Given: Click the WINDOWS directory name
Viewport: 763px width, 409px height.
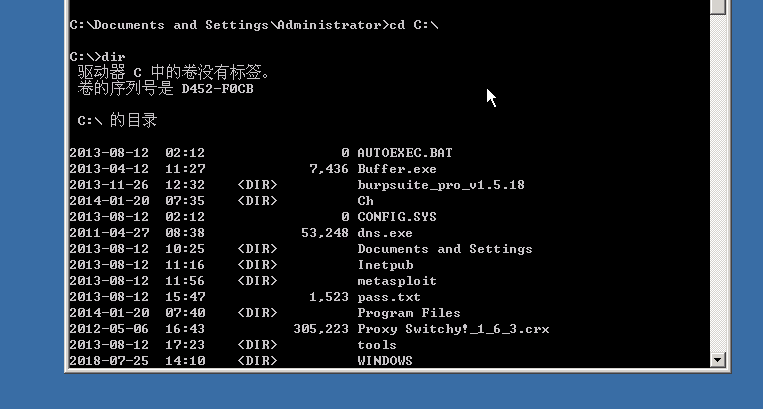Looking at the screenshot, I should pos(385,361).
